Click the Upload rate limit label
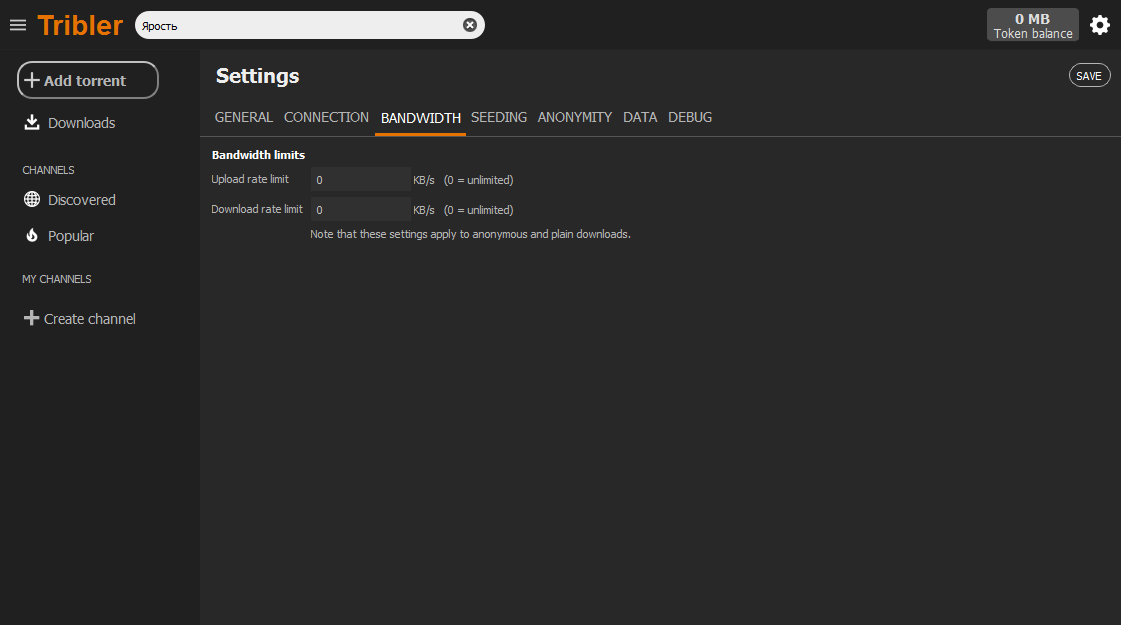1121x625 pixels. (x=250, y=179)
